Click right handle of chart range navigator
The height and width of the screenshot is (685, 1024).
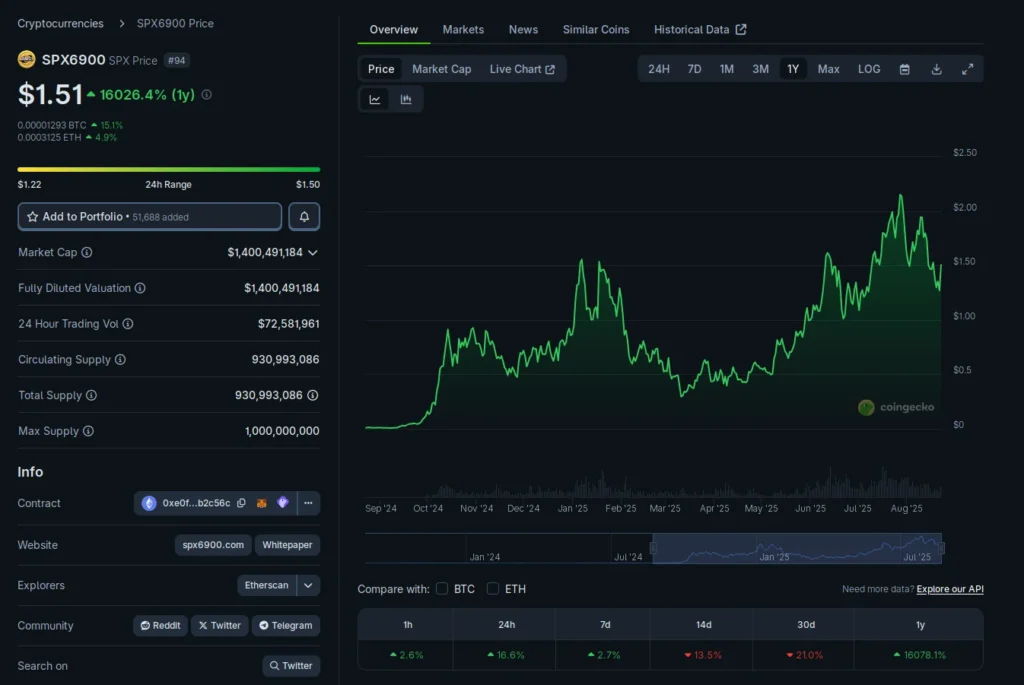(x=942, y=549)
